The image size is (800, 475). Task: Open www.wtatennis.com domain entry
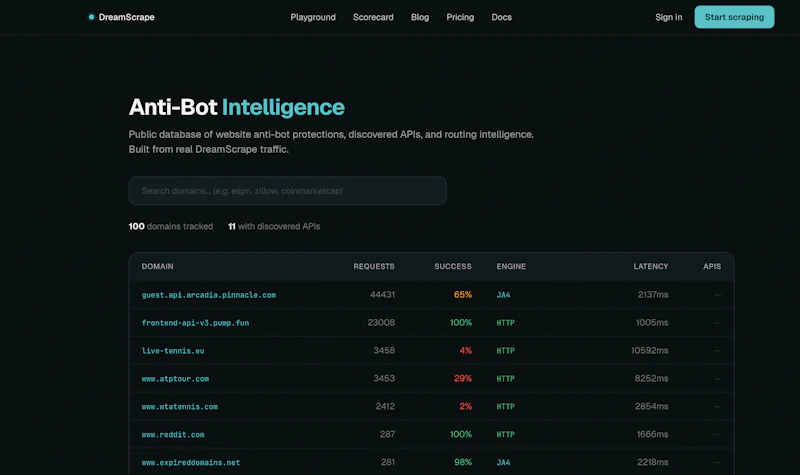click(x=180, y=407)
